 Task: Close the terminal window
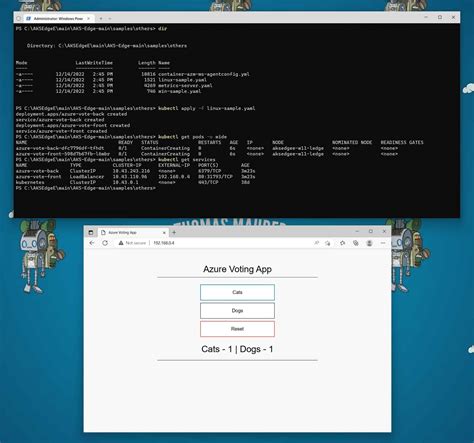tap(453, 17)
